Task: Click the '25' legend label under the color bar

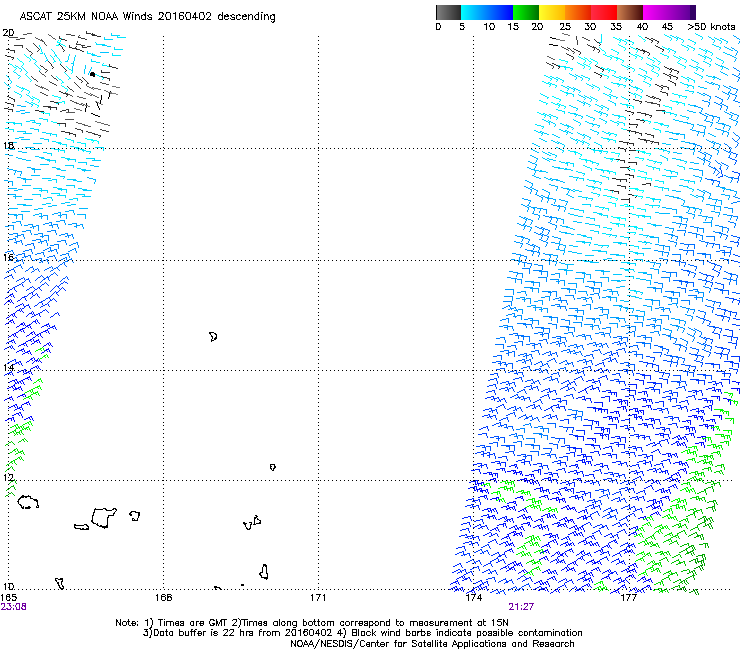Action: 565,27
